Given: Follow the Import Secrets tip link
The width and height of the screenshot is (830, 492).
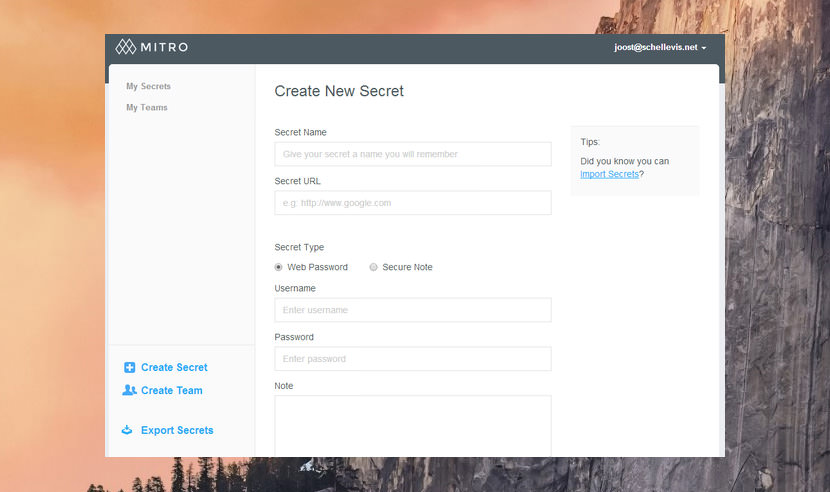Looking at the screenshot, I should coord(609,174).
